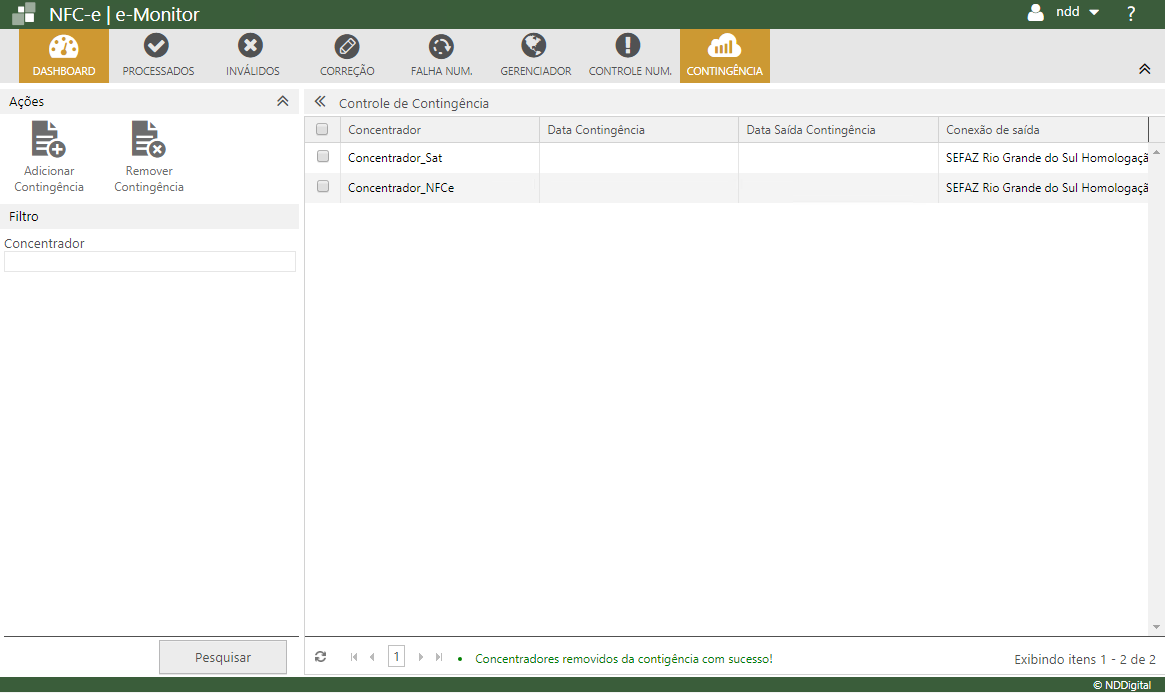This screenshot has width=1165, height=693.
Task: Collapse the top toolbar ribbon
Action: [1144, 69]
